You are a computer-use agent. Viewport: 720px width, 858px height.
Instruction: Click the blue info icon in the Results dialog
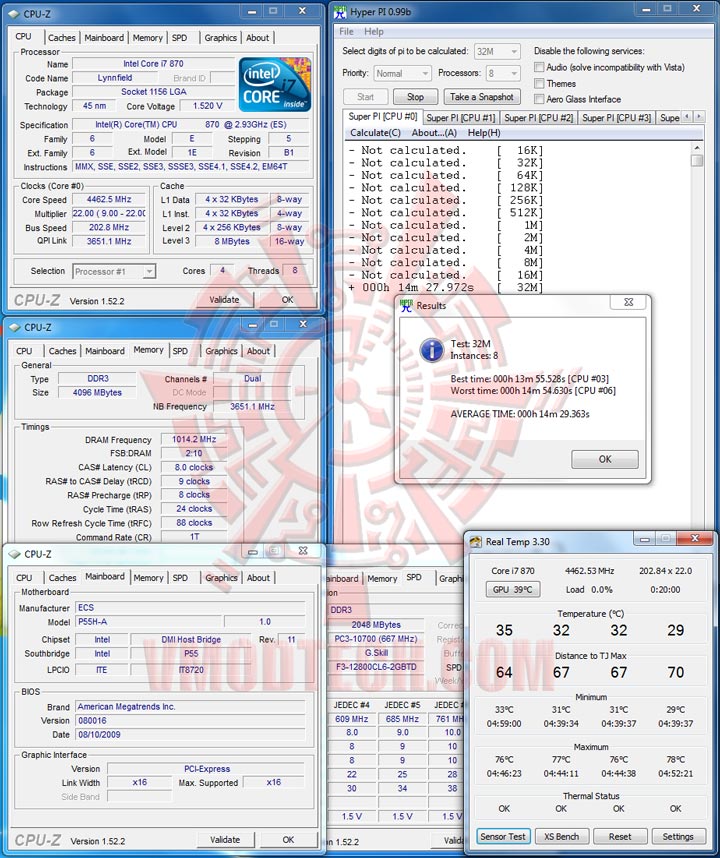tap(432, 350)
